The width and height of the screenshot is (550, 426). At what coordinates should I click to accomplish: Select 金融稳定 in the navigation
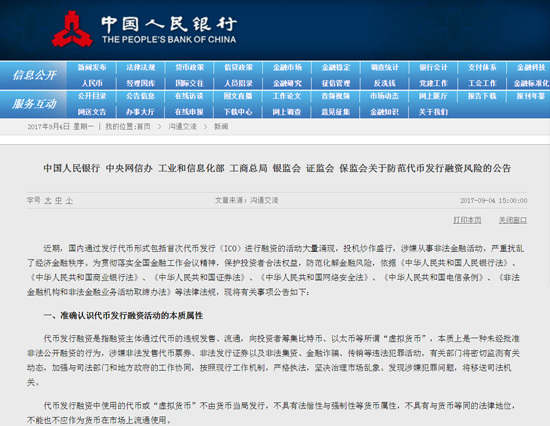pyautogui.click(x=336, y=67)
